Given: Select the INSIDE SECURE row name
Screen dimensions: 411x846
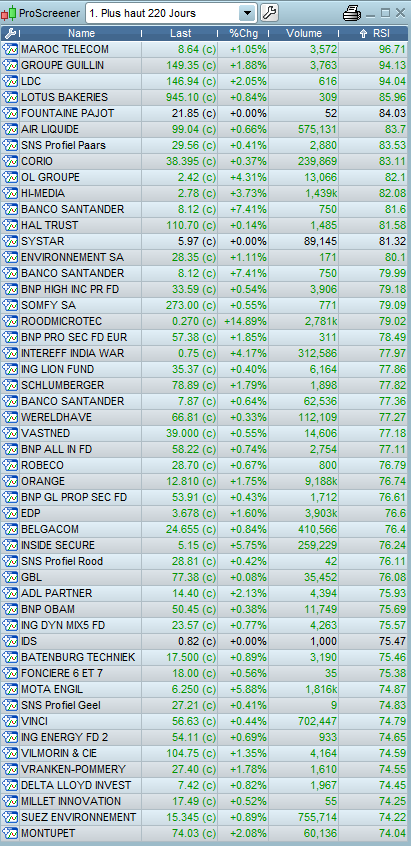Looking at the screenshot, I should tap(58, 545).
